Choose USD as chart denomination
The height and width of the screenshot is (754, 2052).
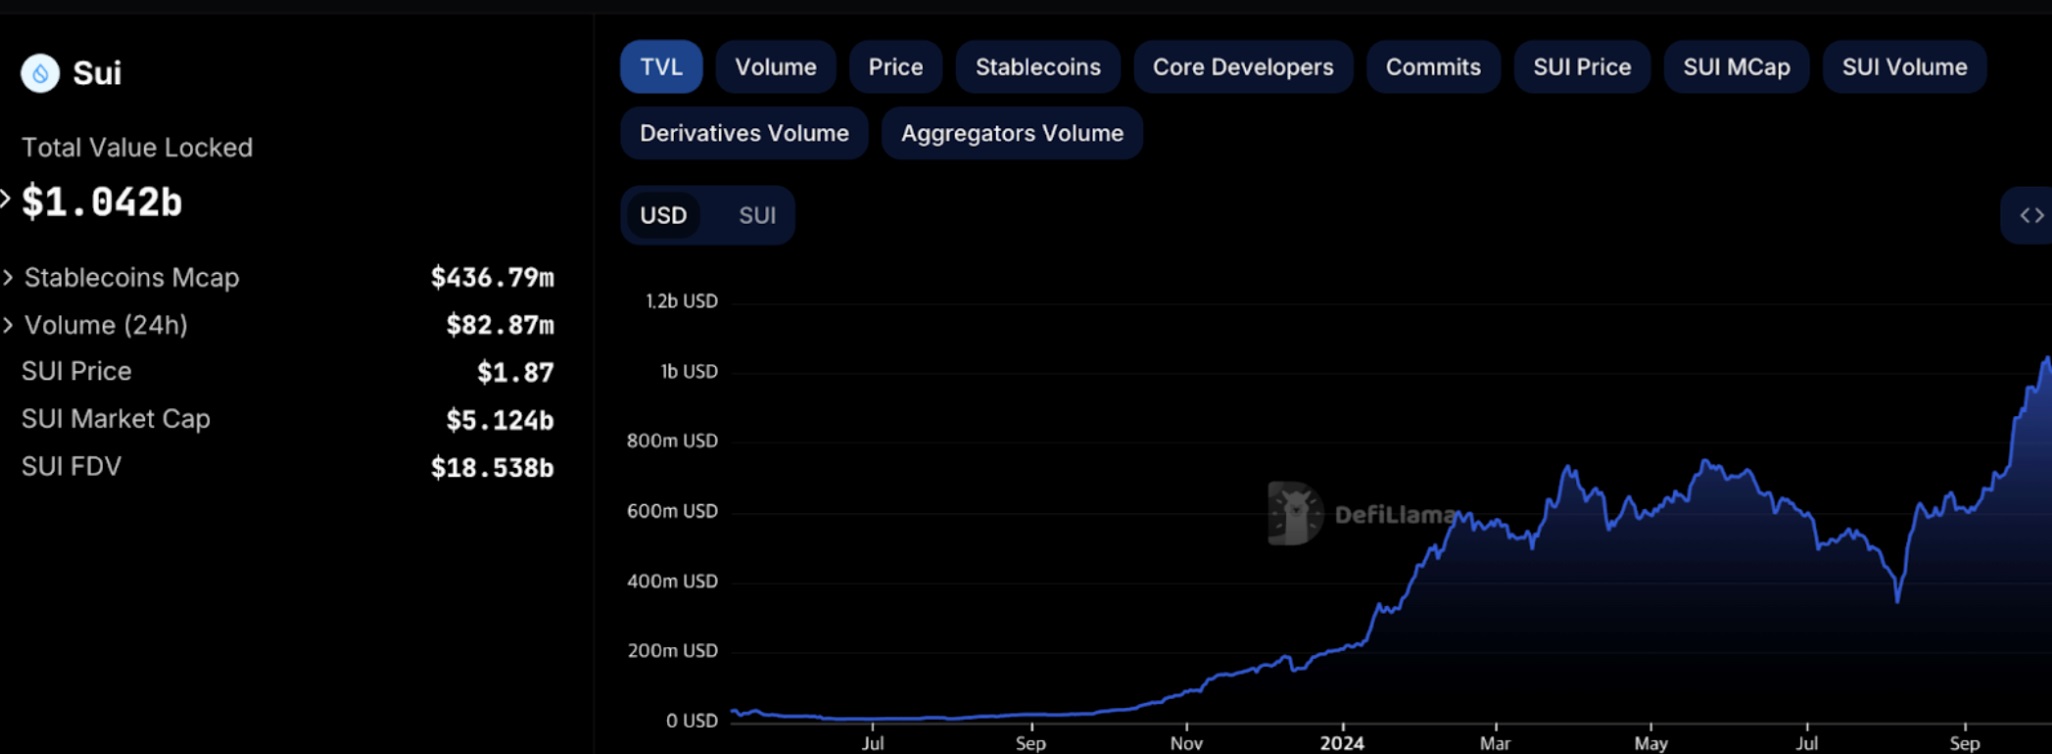tap(663, 215)
